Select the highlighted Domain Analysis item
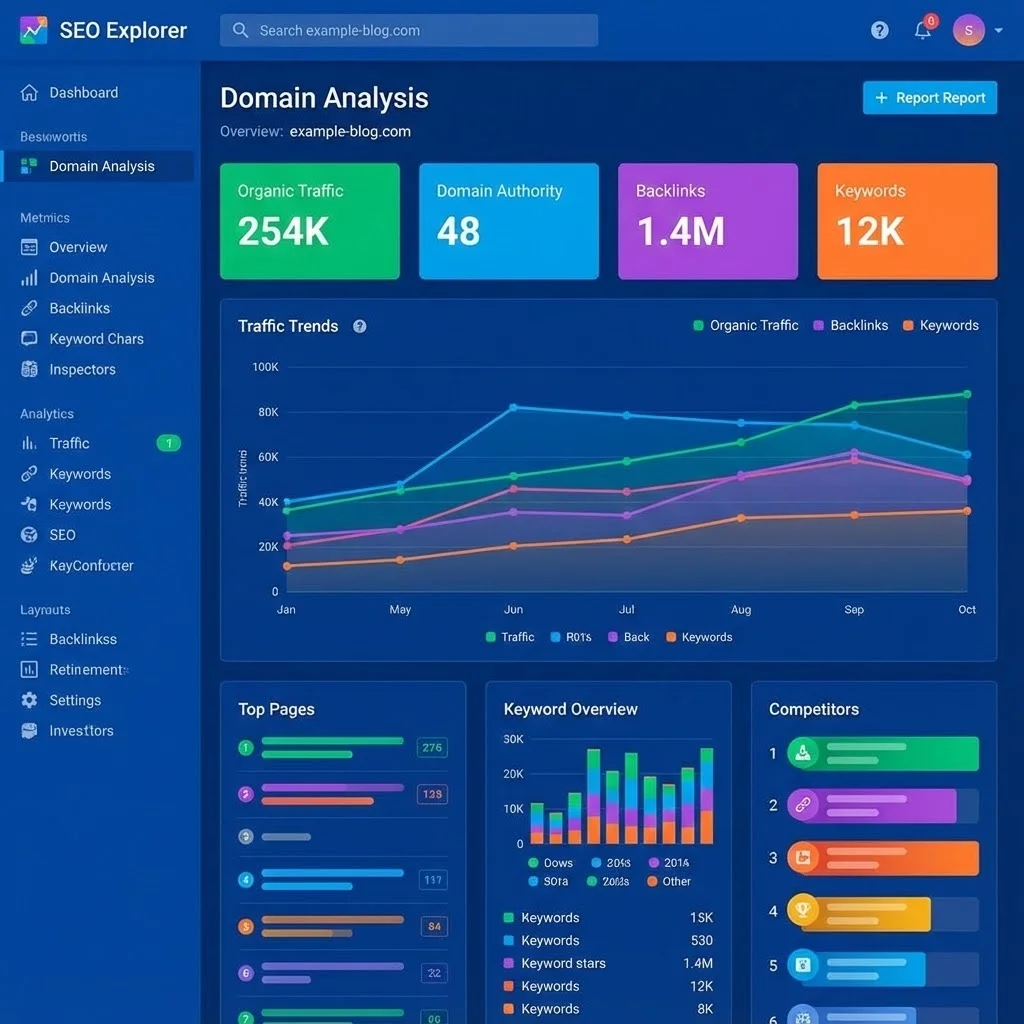 click(x=98, y=167)
